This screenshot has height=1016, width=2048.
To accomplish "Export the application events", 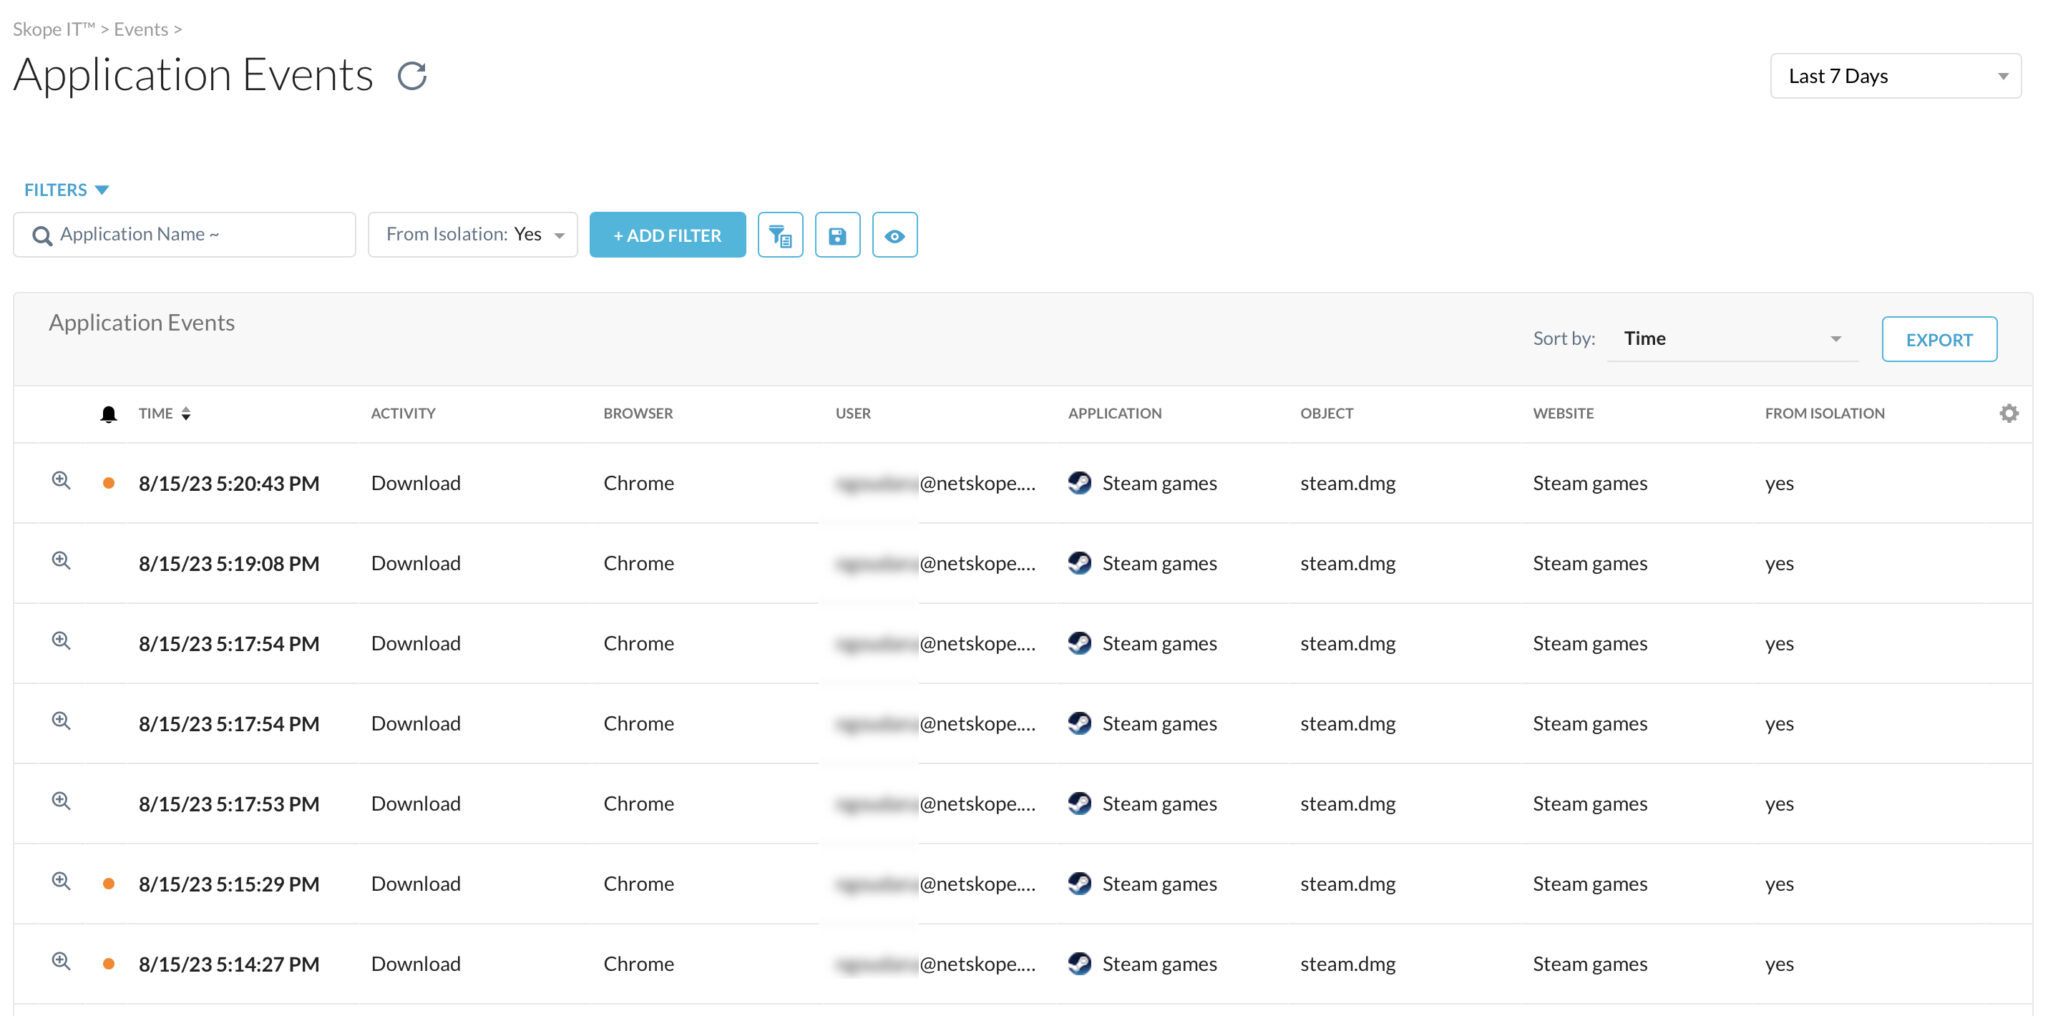I will 1938,340.
